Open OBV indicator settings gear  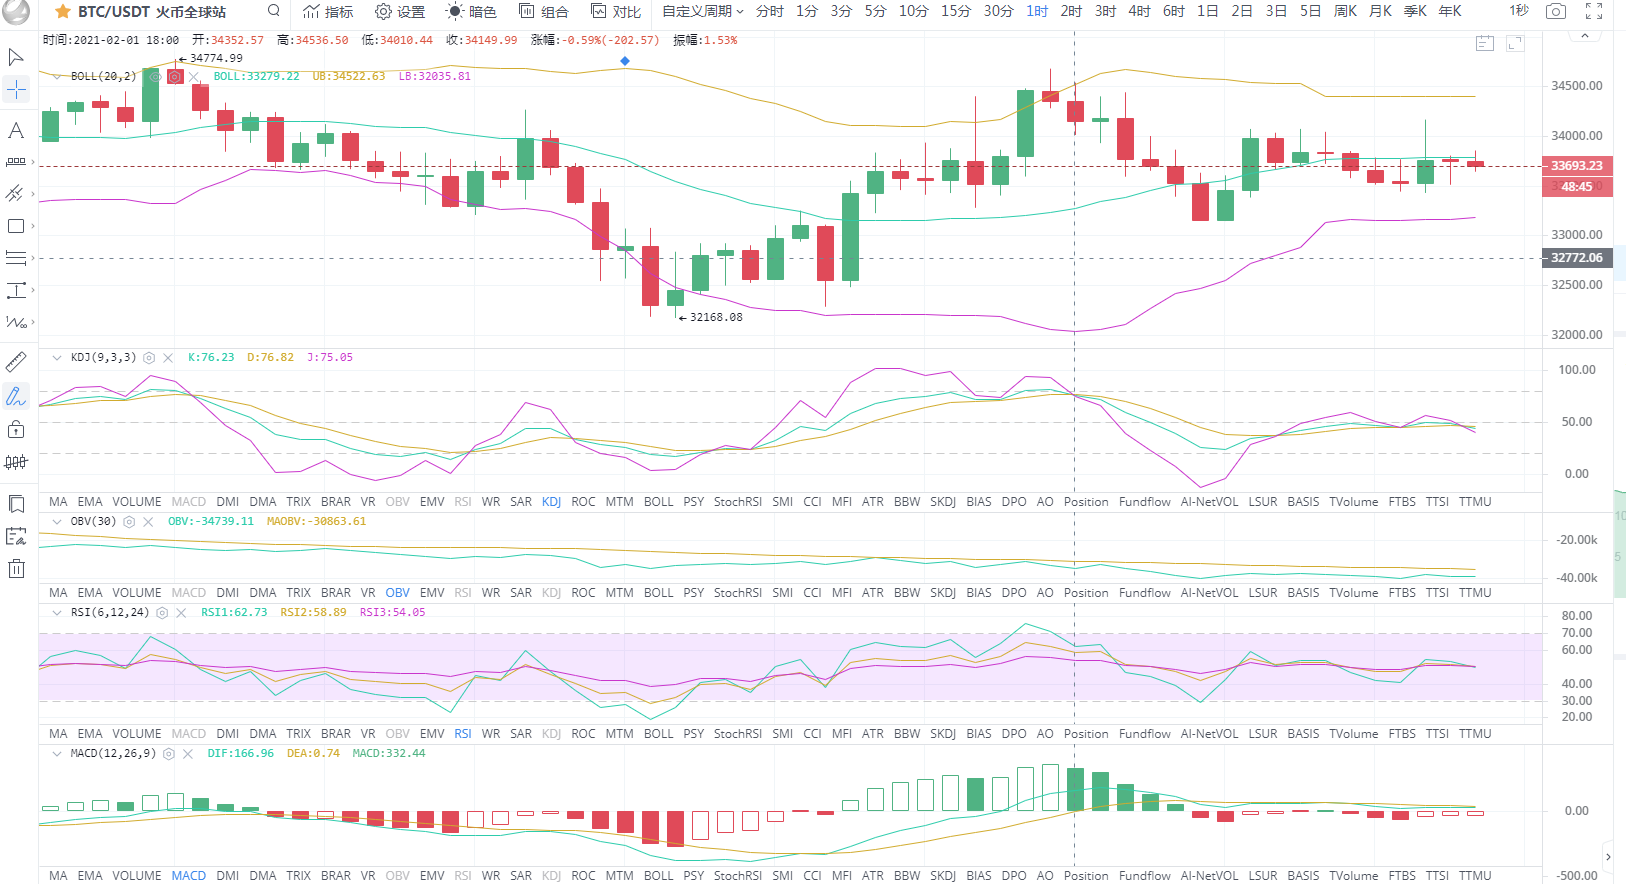(x=129, y=521)
